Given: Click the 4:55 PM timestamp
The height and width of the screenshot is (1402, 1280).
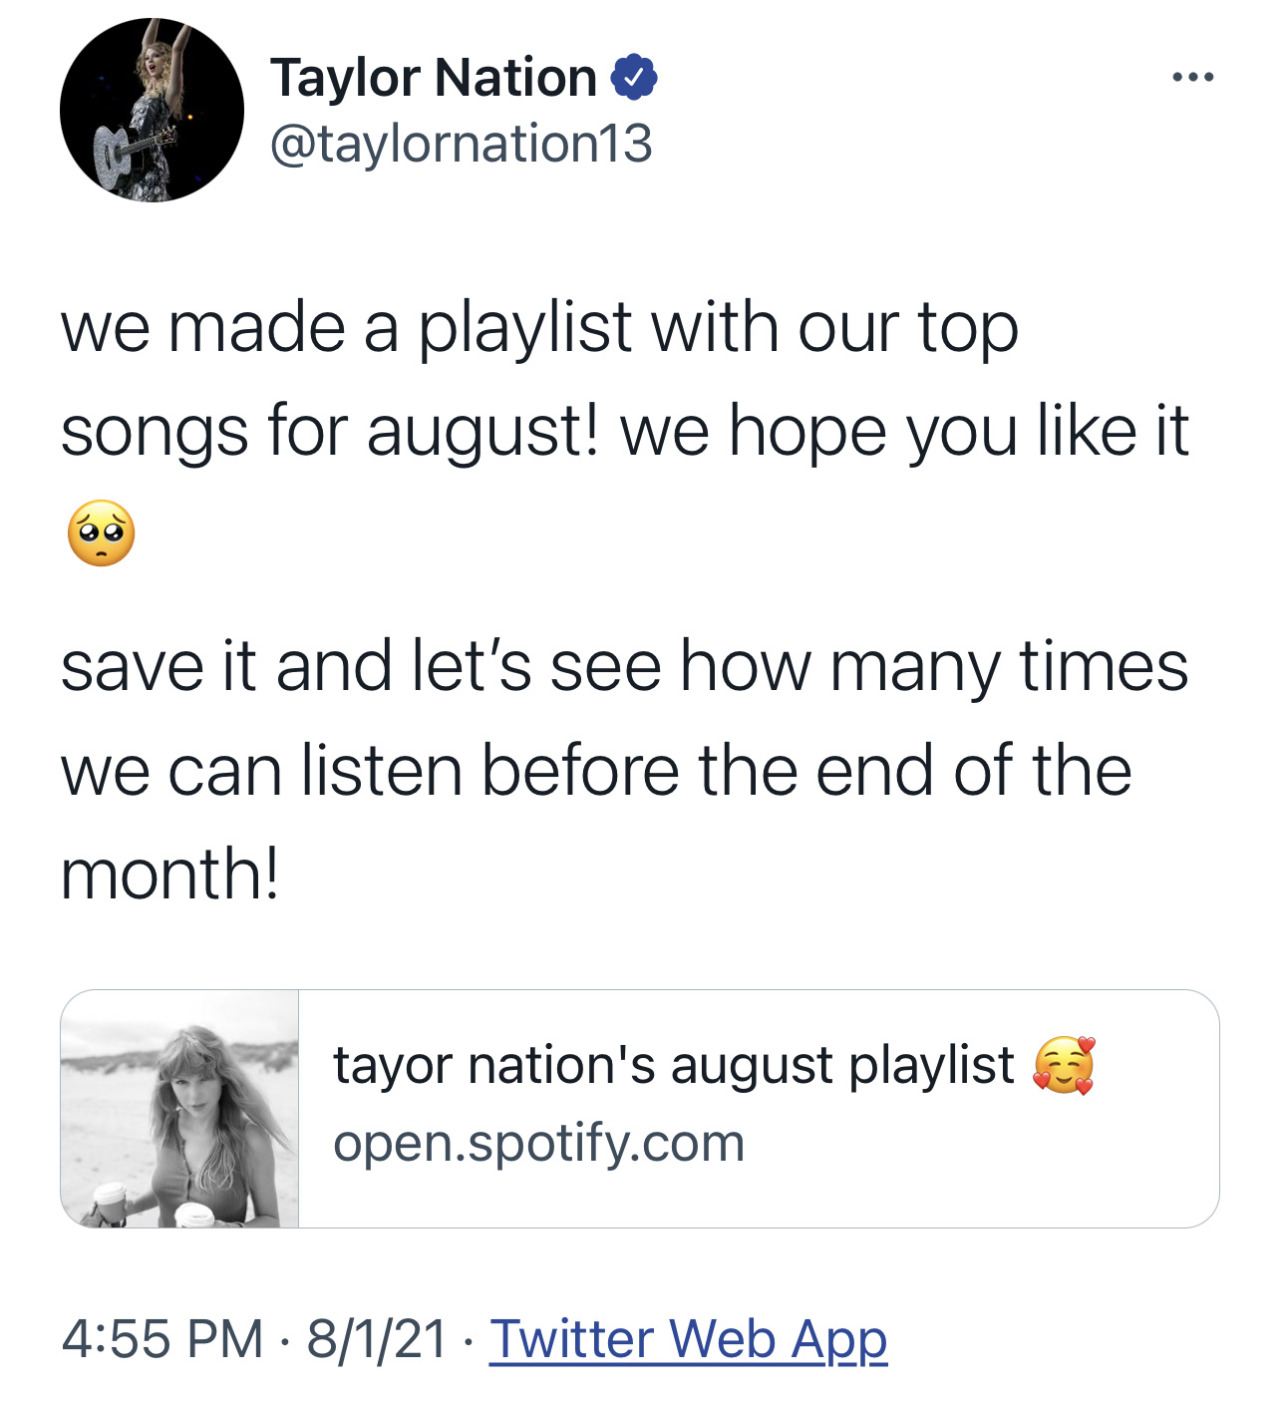Looking at the screenshot, I should pos(162,1339).
